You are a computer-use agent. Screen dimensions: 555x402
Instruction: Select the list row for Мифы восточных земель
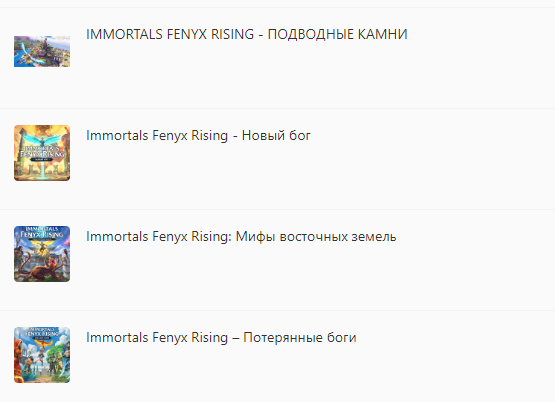(278, 260)
